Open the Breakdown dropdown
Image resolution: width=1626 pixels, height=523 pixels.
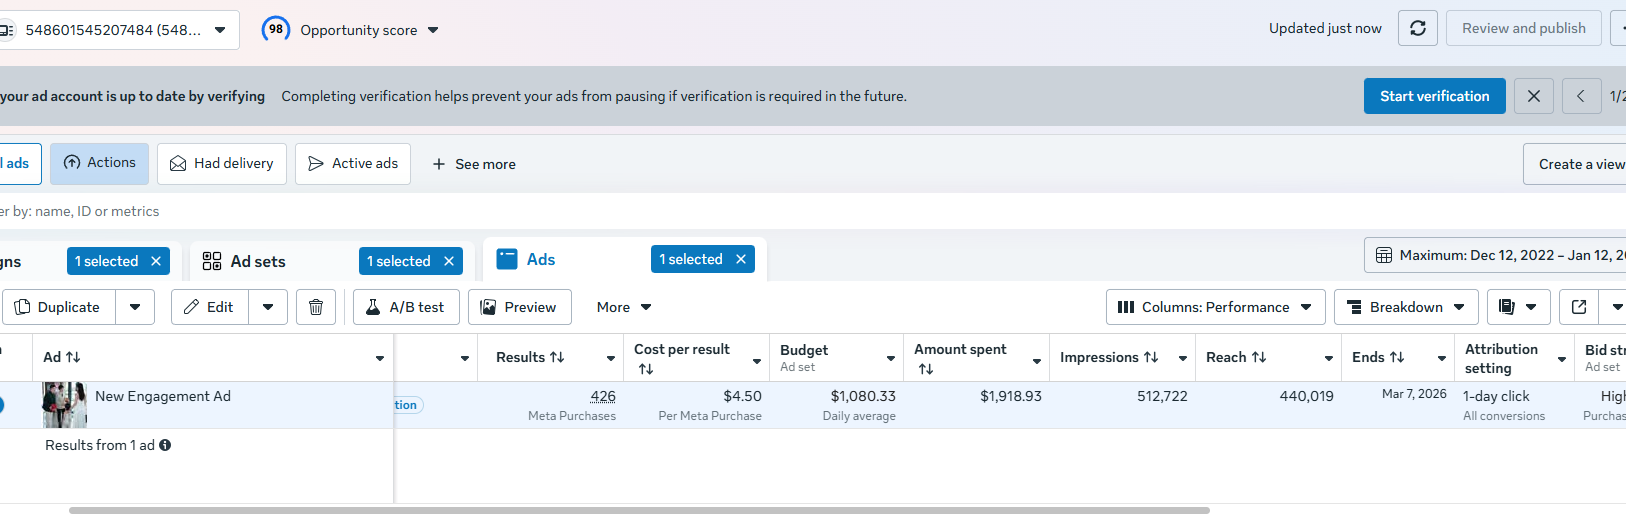click(1405, 307)
